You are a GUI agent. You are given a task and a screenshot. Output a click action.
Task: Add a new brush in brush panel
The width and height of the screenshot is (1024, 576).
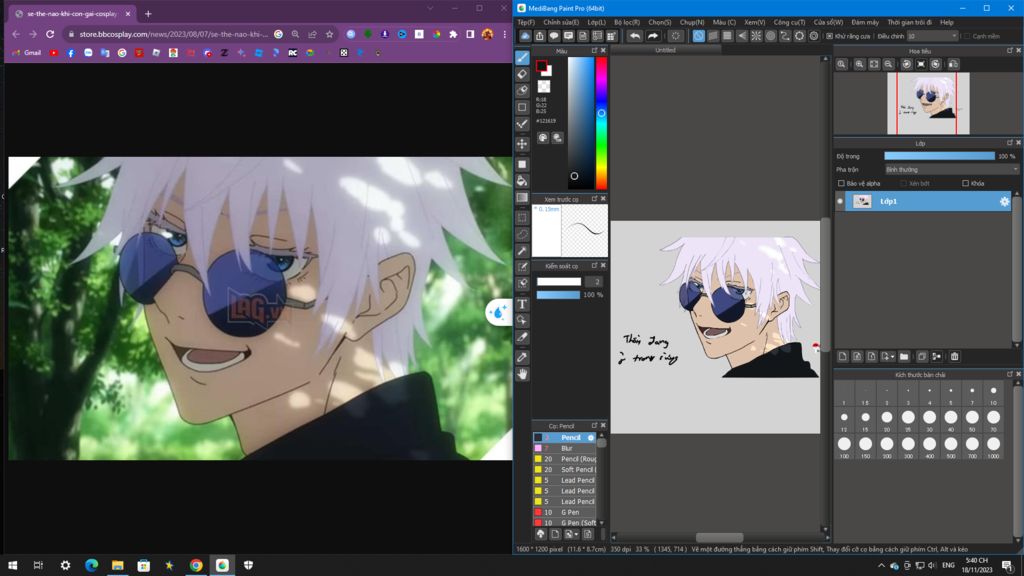(554, 534)
